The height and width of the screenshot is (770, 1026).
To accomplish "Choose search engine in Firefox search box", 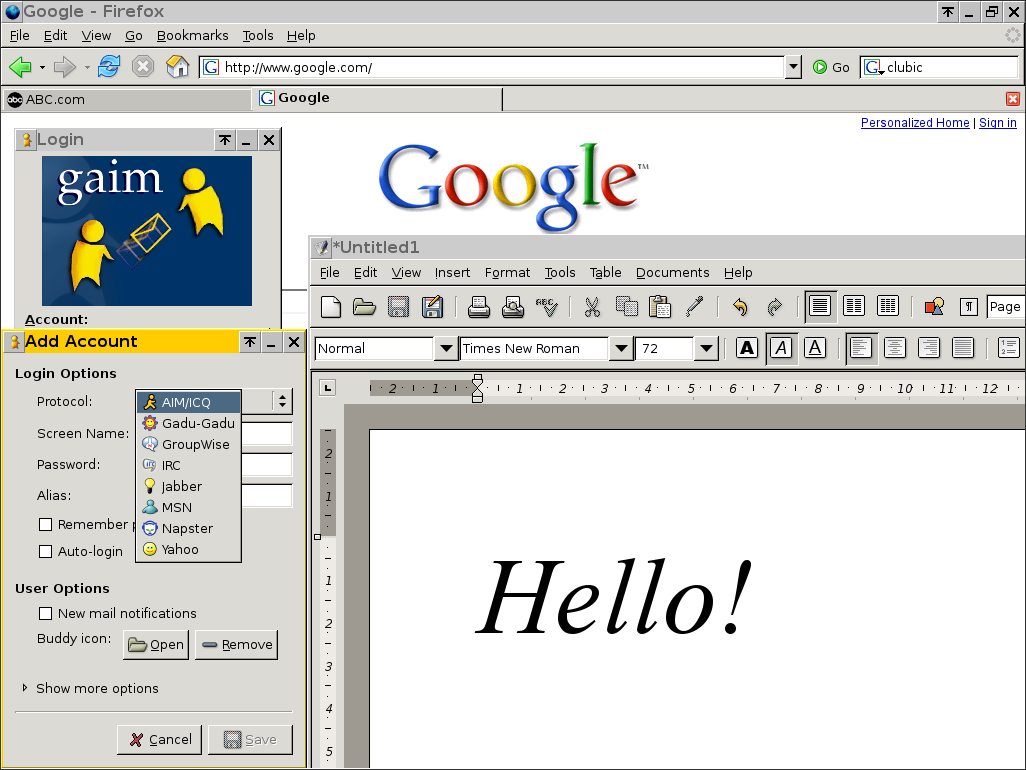I will click(x=874, y=67).
